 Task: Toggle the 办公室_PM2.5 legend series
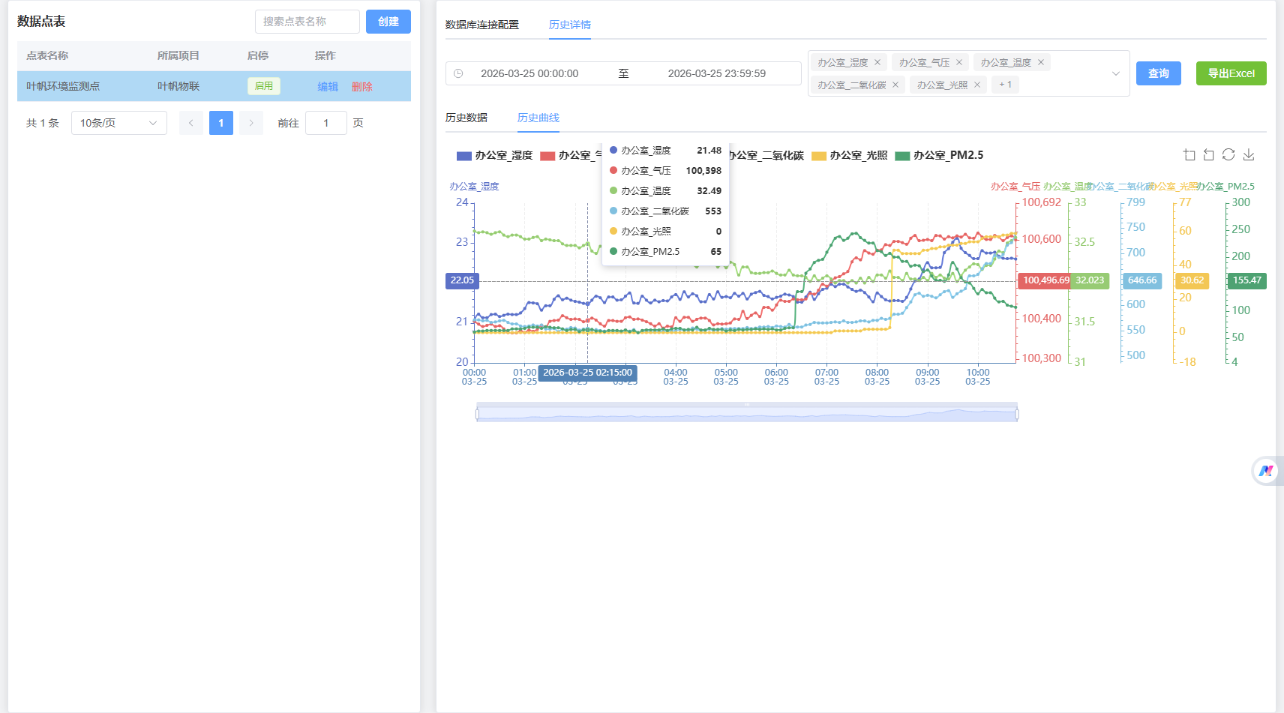939,156
